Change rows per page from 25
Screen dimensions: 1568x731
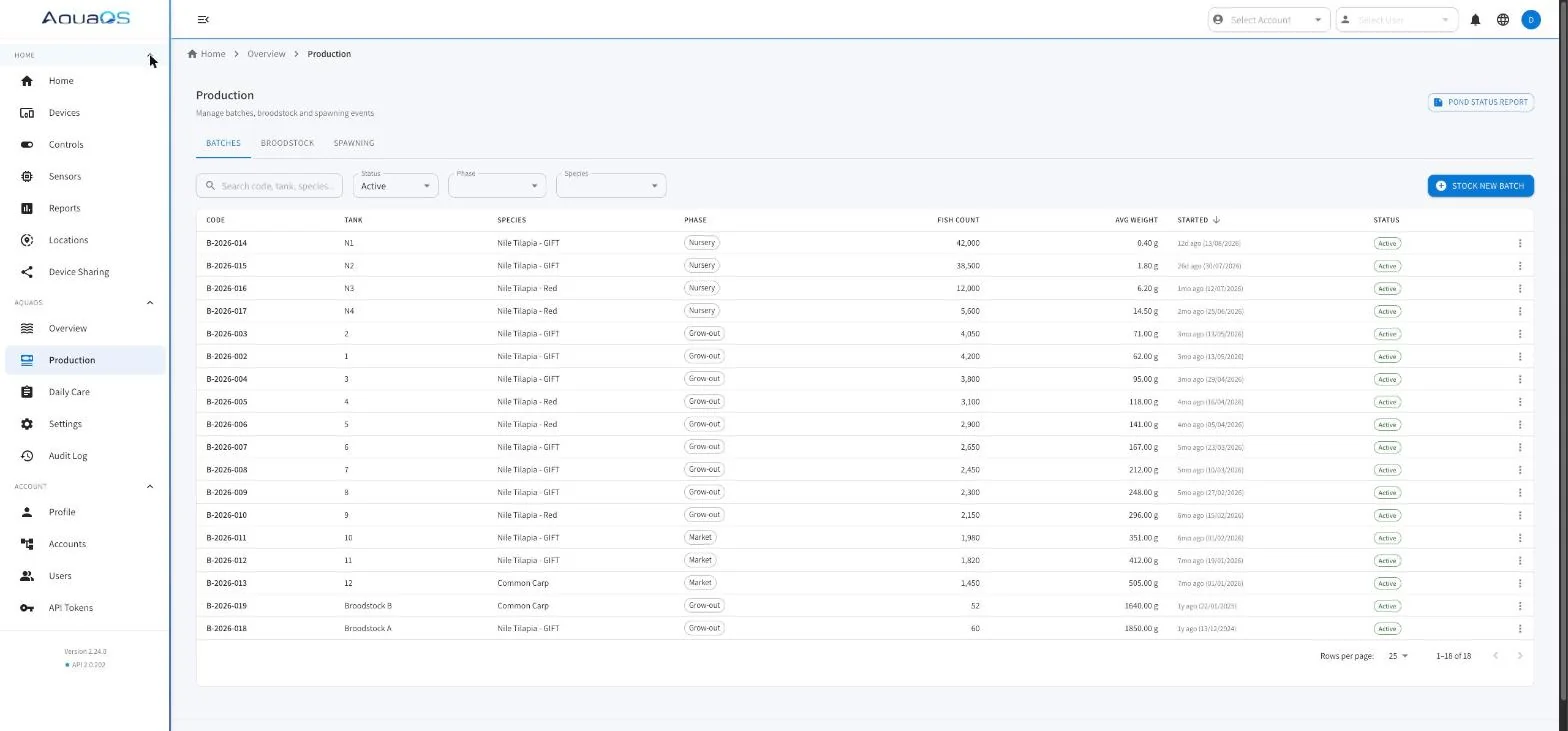[x=1397, y=656]
